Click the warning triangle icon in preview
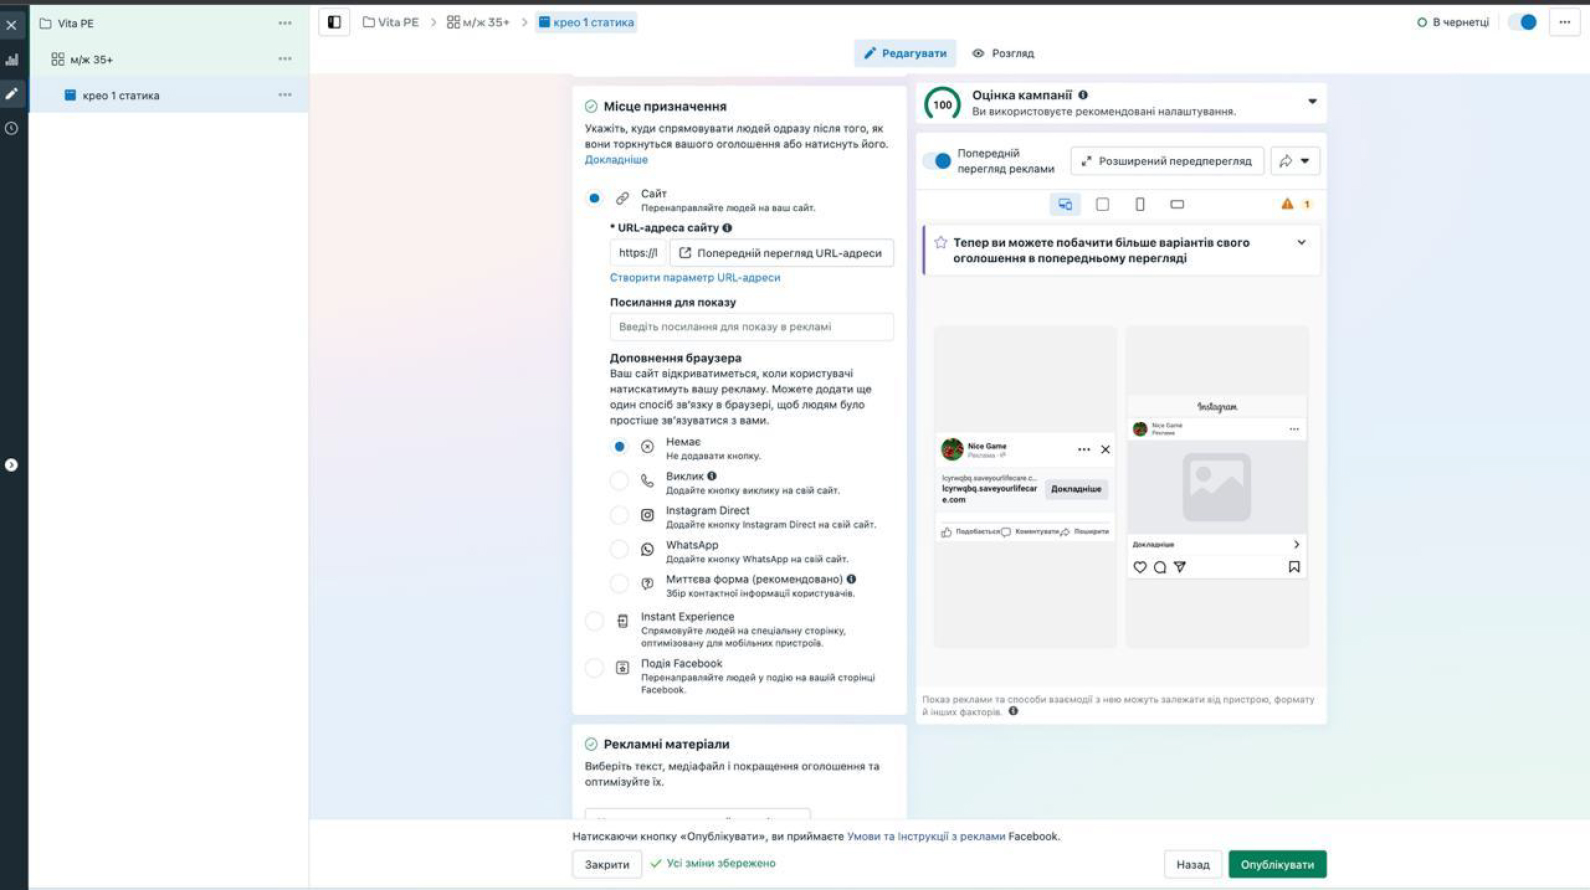1590x890 pixels. [x=1287, y=204]
